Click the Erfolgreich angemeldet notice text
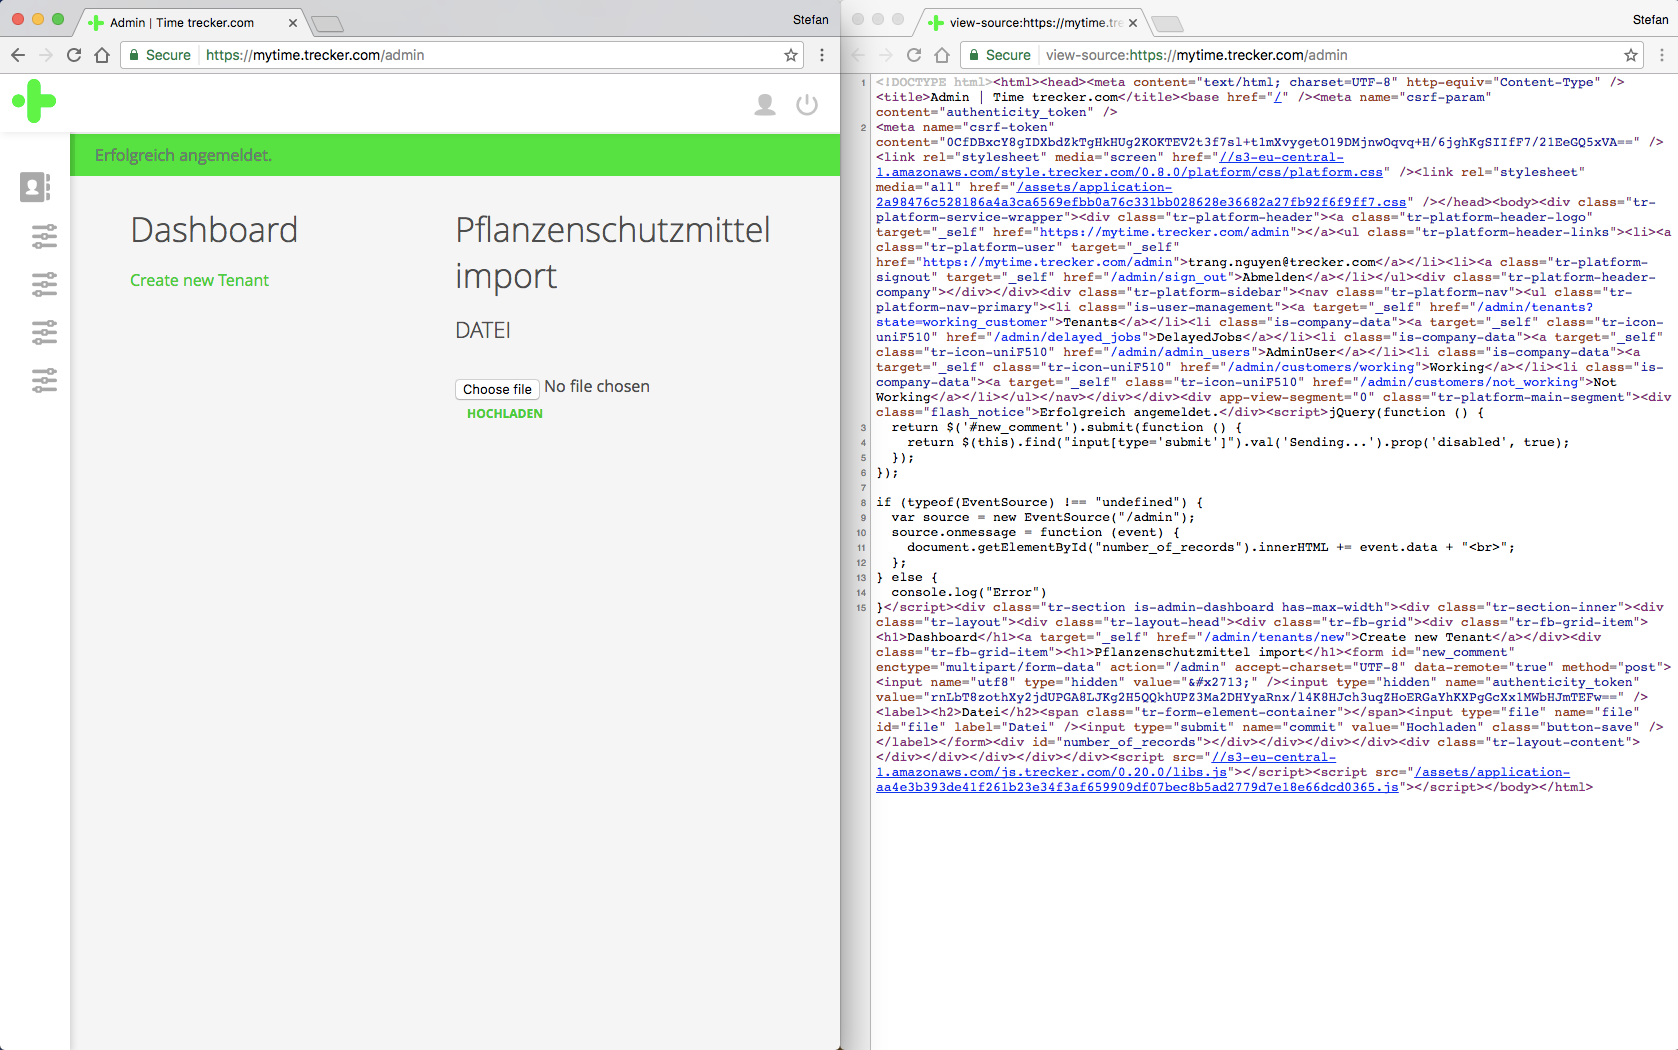The image size is (1678, 1050). click(183, 155)
